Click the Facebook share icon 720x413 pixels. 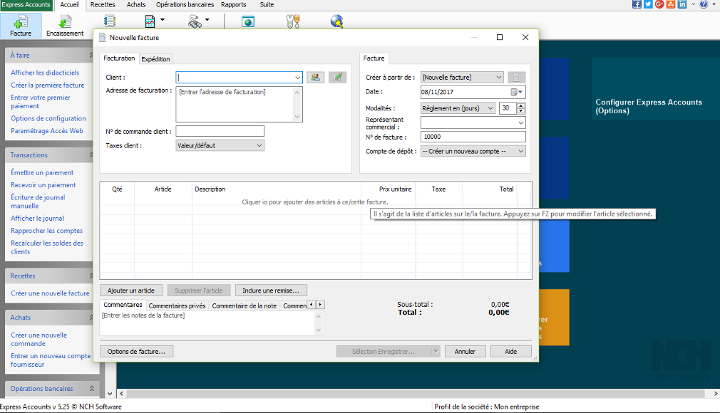point(637,4)
